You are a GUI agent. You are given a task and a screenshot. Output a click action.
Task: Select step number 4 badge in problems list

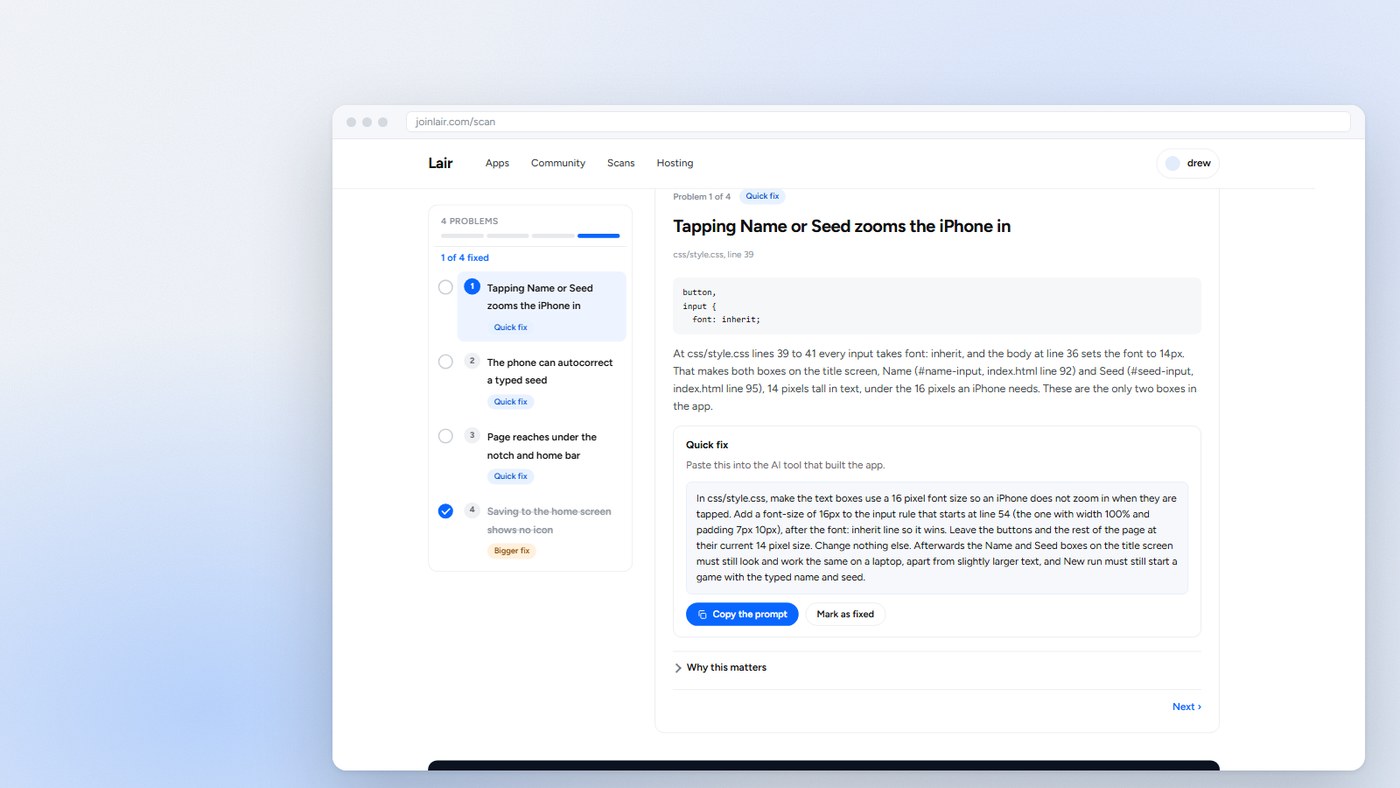tap(472, 510)
